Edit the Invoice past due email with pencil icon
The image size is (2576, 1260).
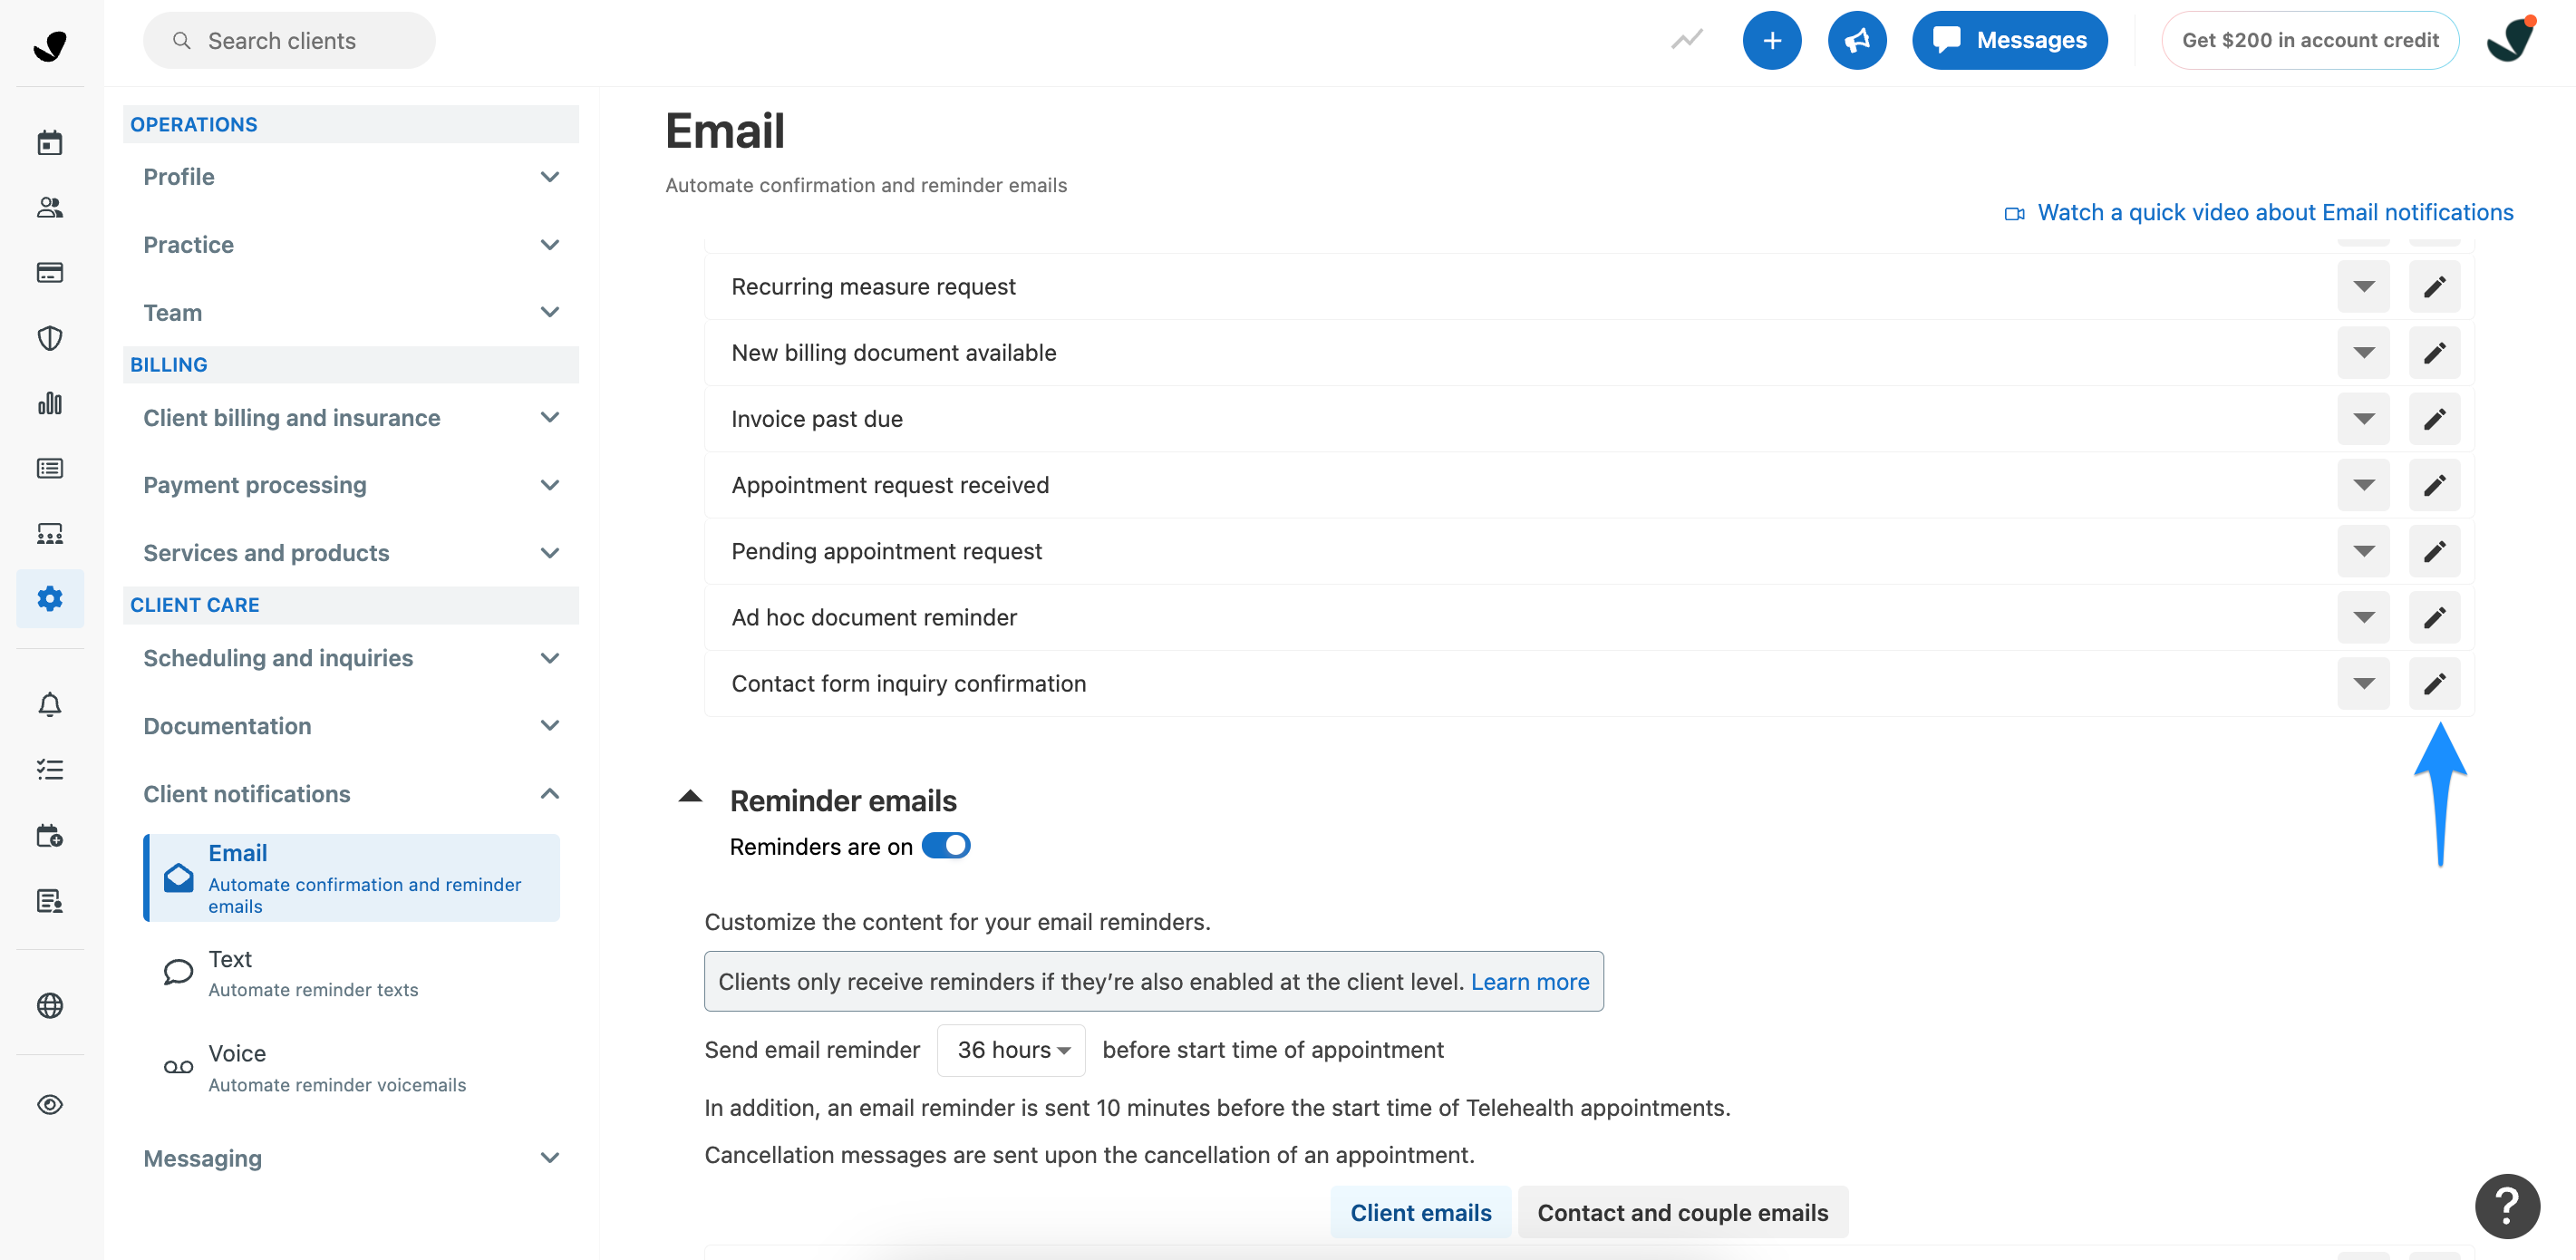(x=2434, y=419)
